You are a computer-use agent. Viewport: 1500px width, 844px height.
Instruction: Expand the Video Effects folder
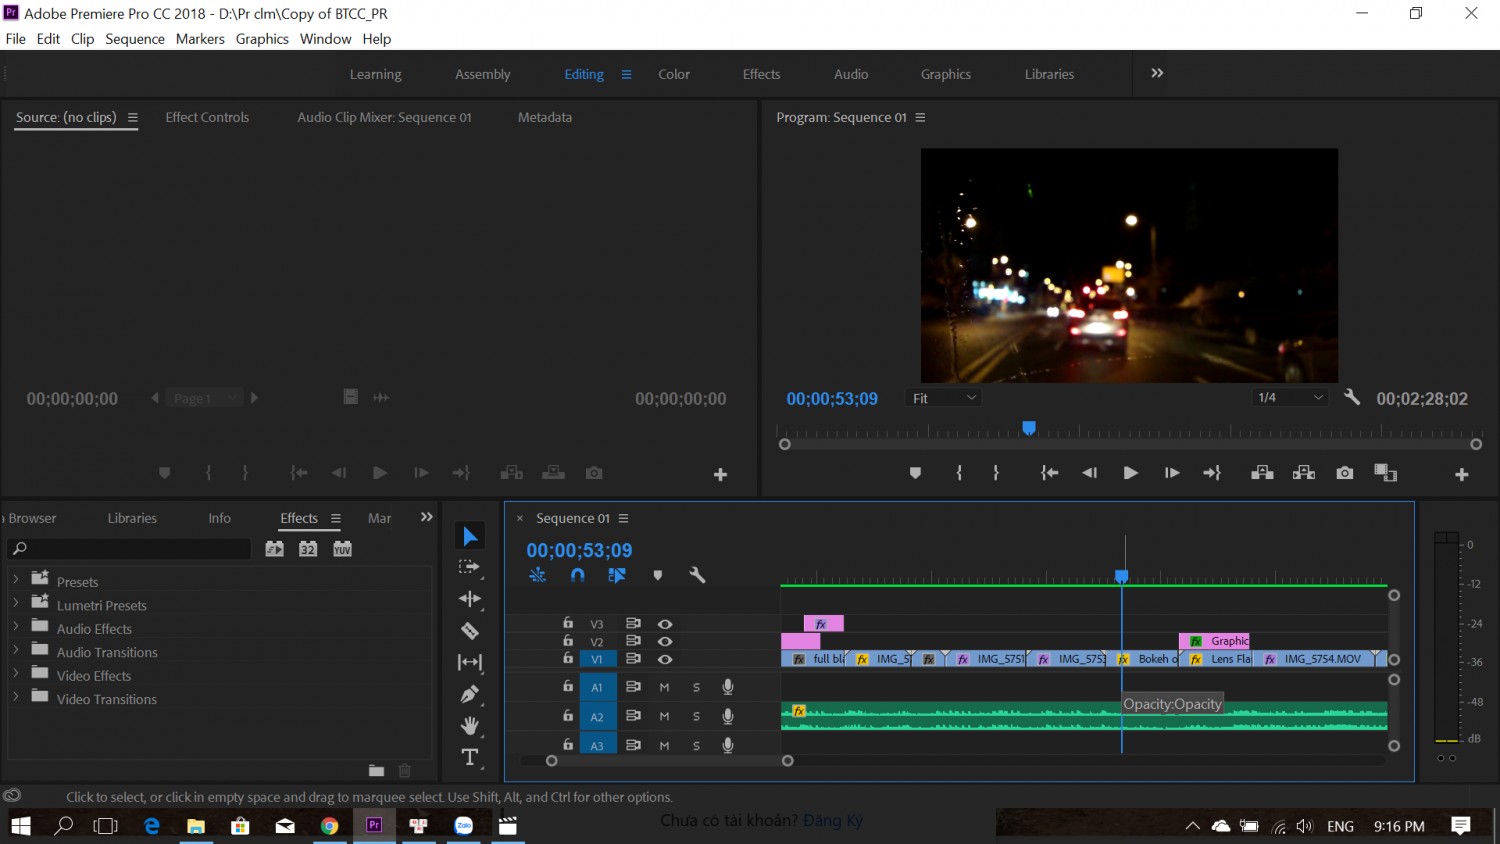15,676
